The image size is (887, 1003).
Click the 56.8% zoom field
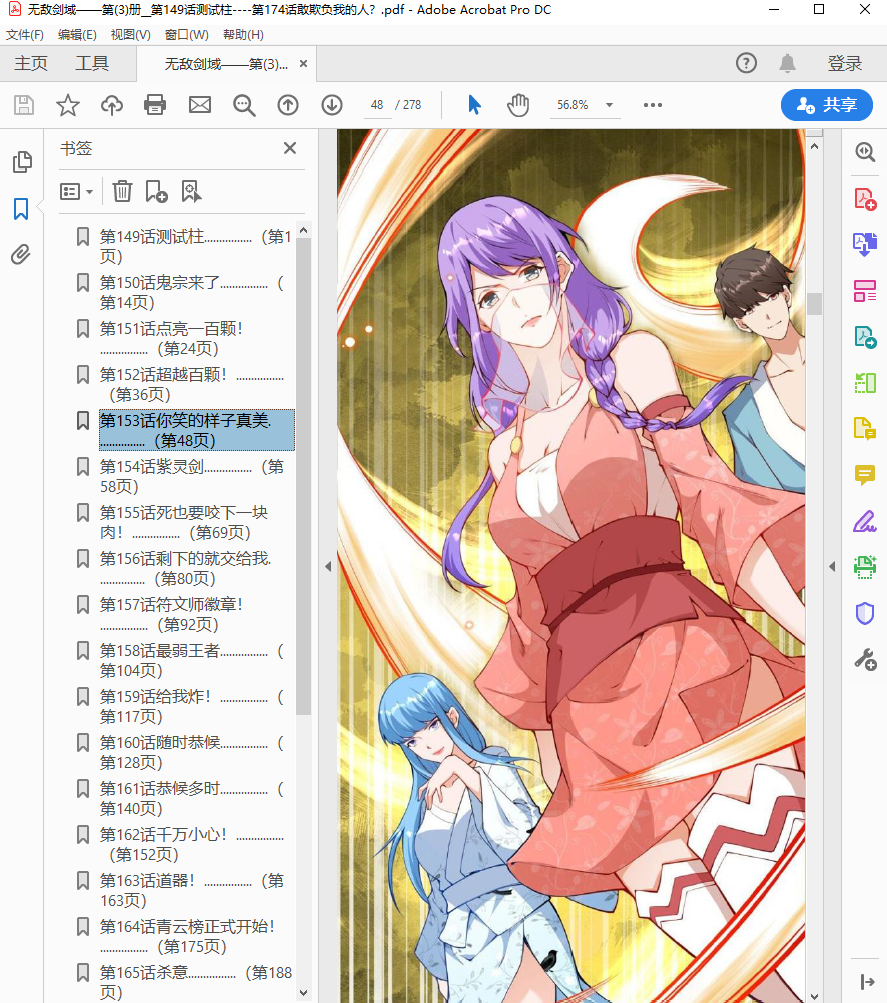(572, 105)
